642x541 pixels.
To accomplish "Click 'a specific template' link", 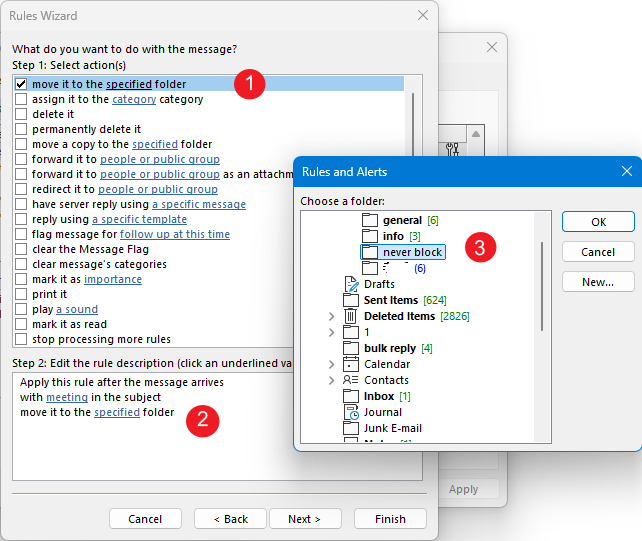I will [x=140, y=220].
